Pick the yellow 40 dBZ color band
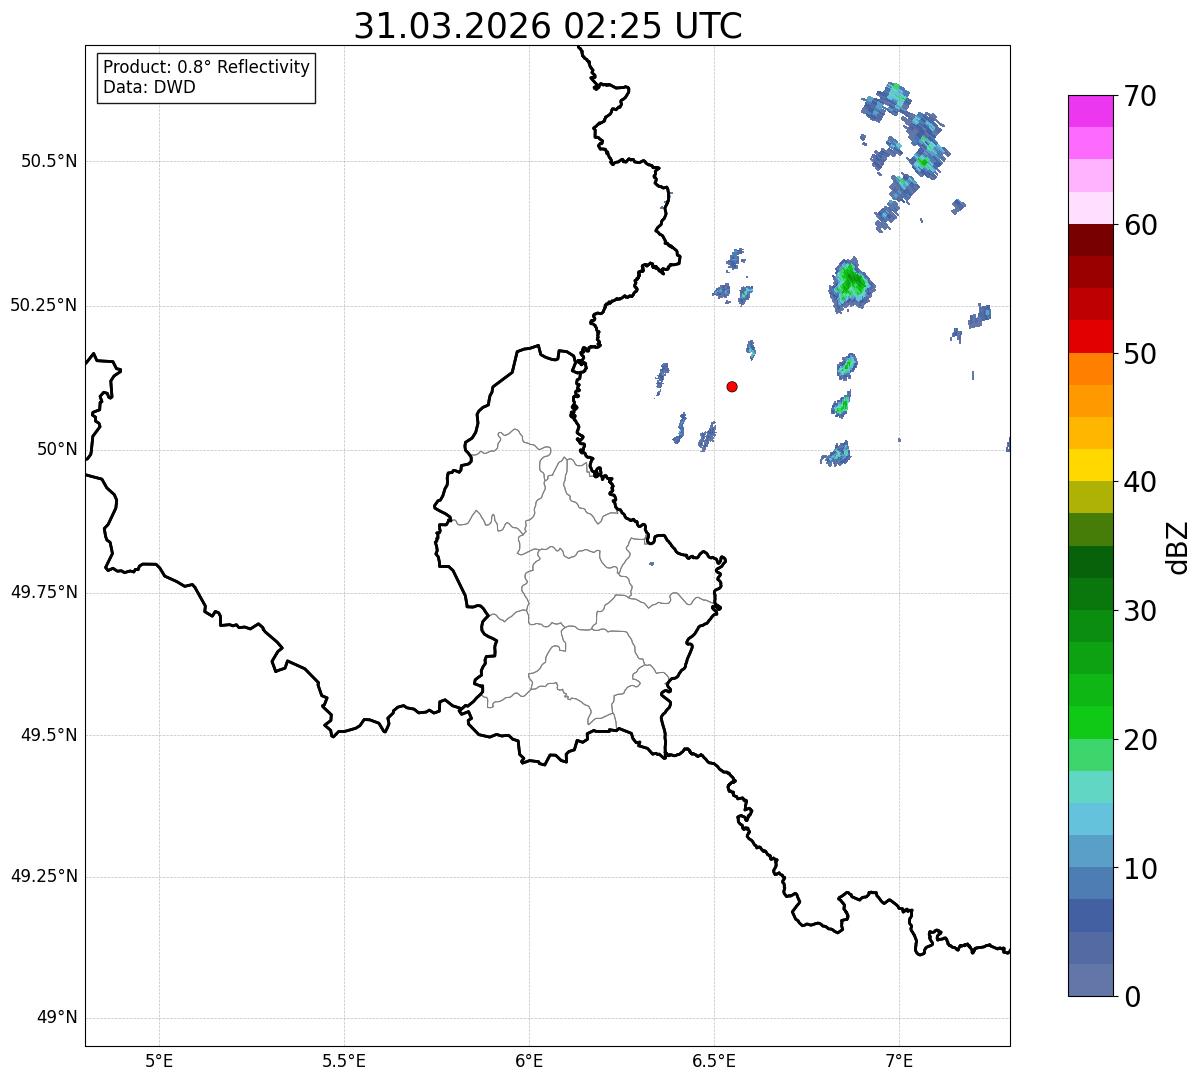The image size is (1202, 1081). pyautogui.click(x=1090, y=465)
